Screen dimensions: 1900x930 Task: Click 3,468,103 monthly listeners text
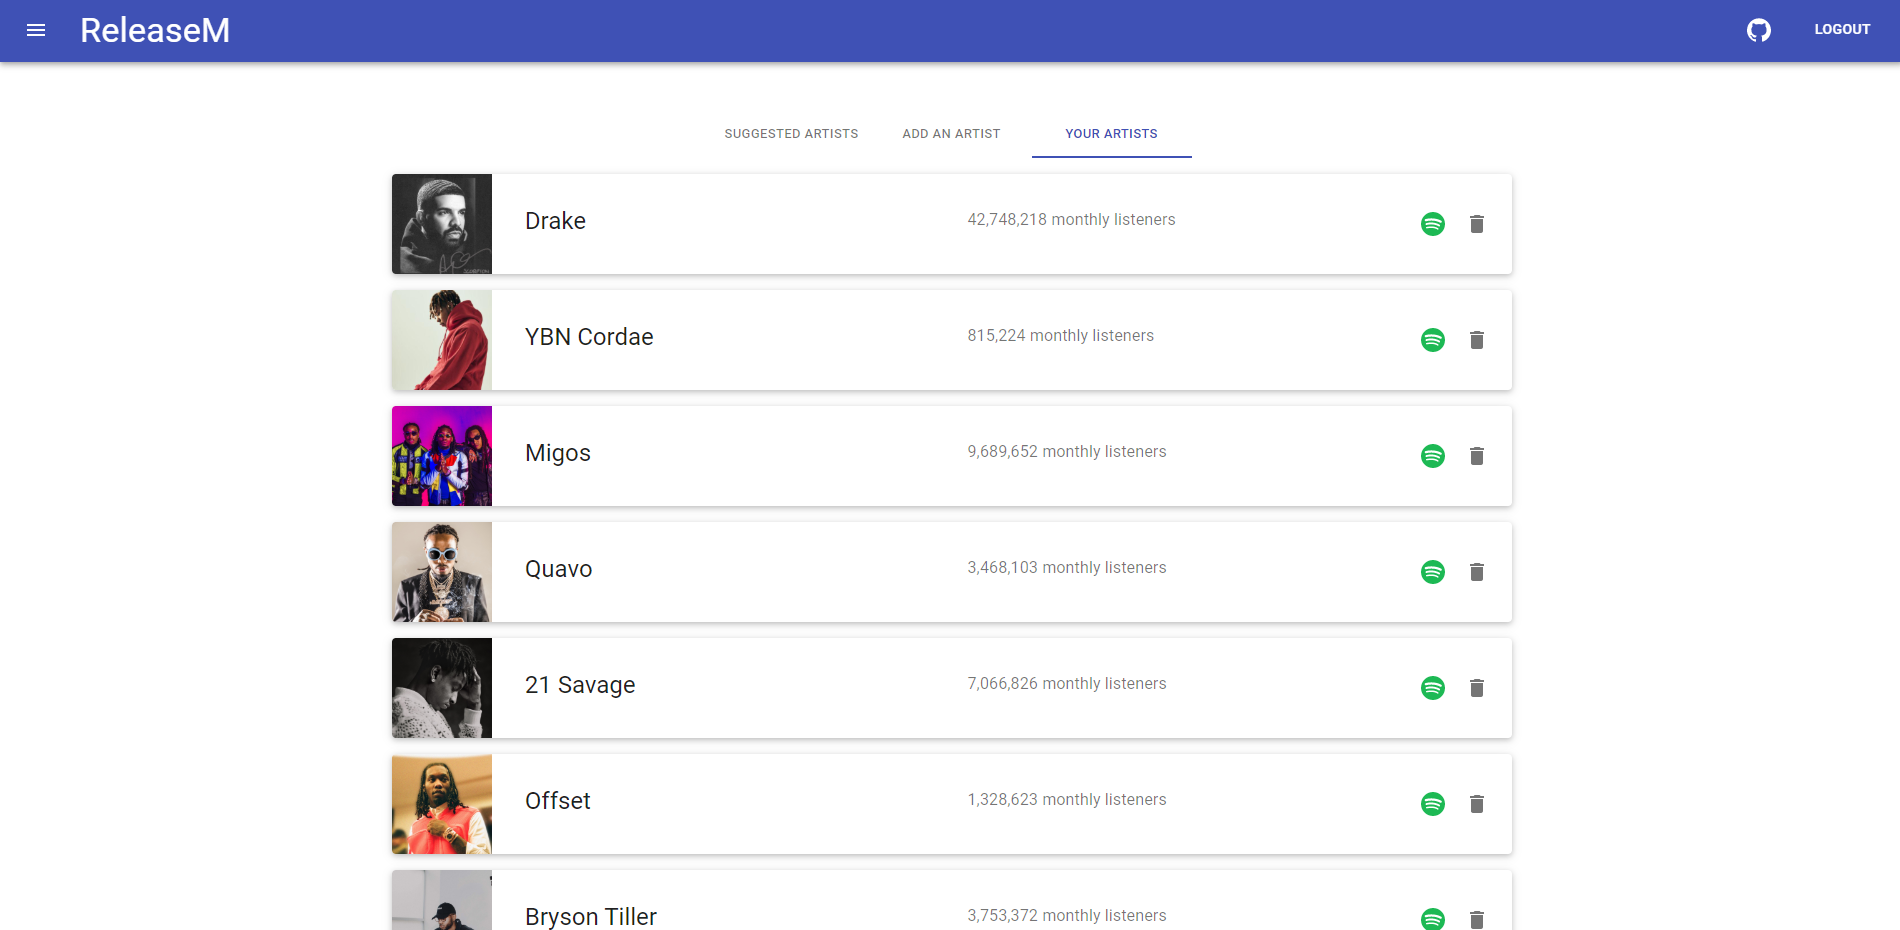point(1066,568)
